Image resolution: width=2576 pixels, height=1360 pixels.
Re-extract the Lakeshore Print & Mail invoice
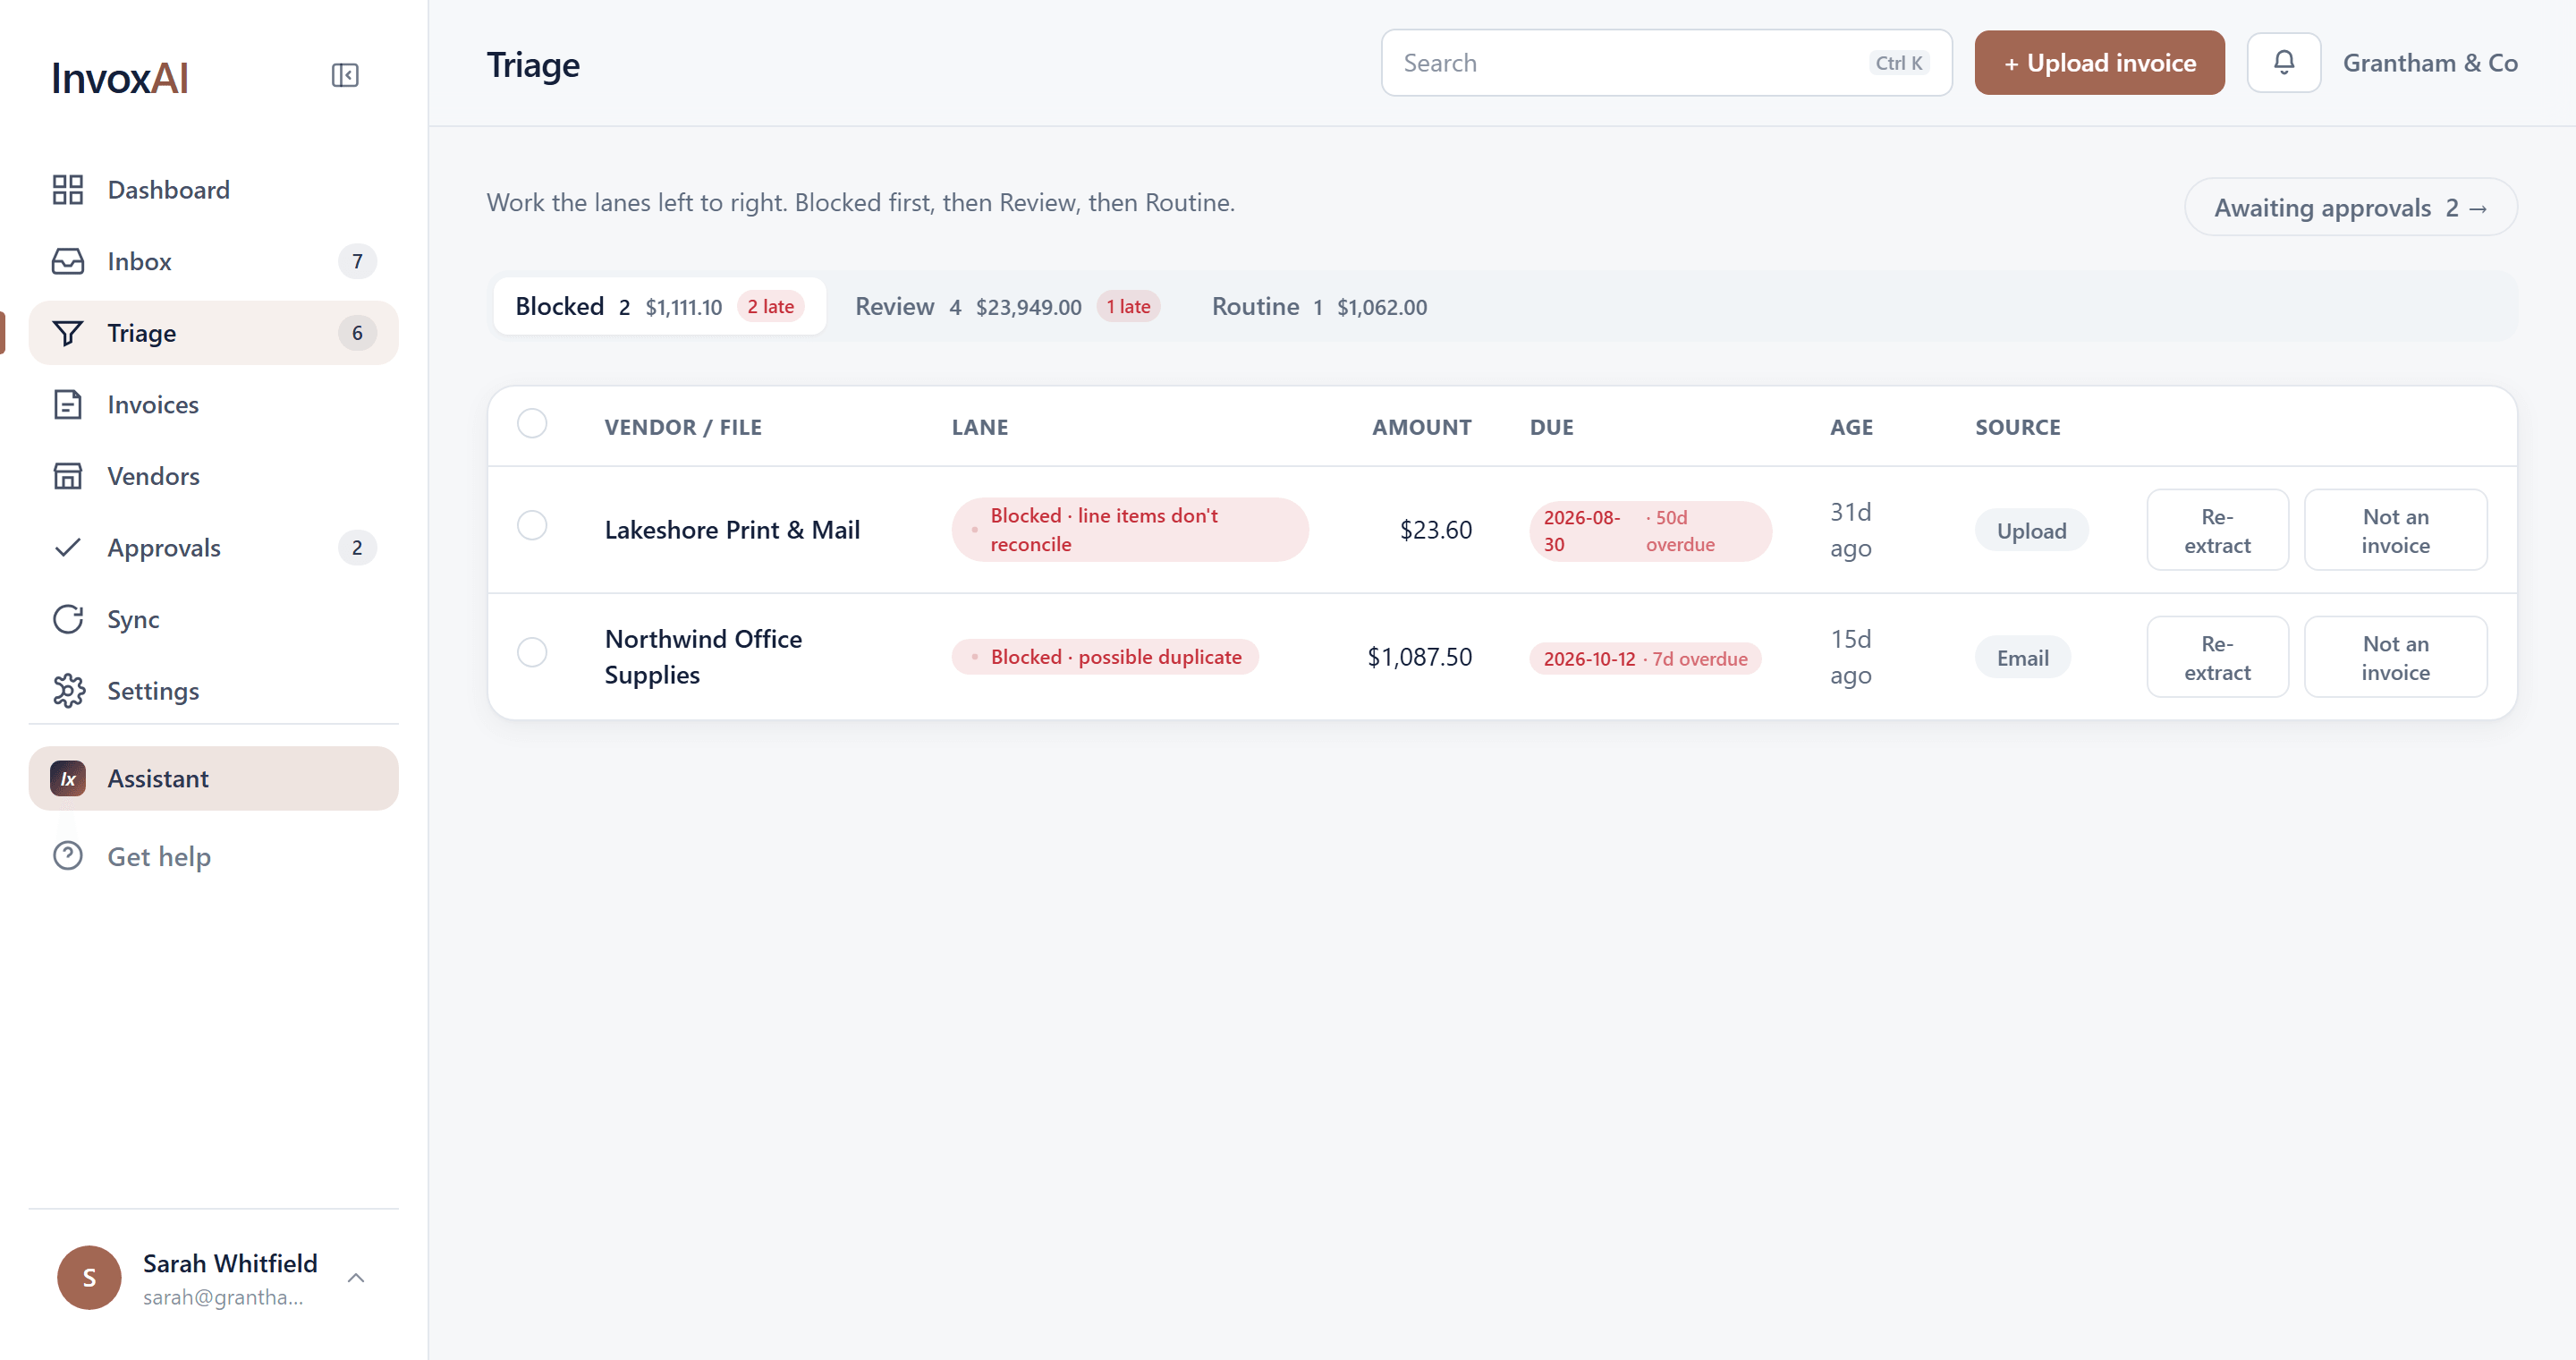coord(2217,530)
